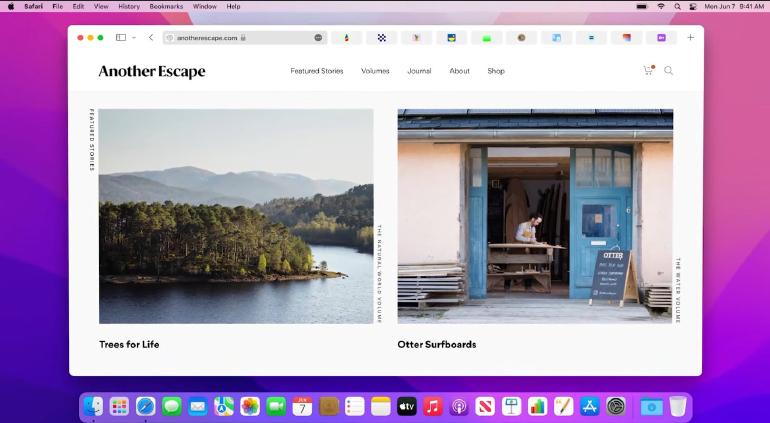Open the Trash in the Dock

point(678,406)
